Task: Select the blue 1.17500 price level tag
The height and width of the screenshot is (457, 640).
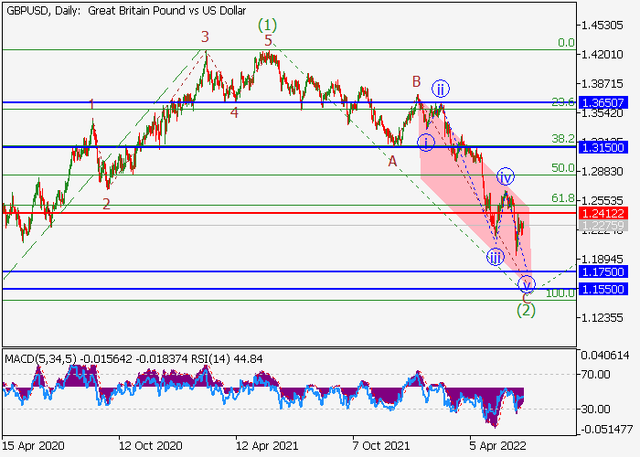Action: tap(608, 271)
